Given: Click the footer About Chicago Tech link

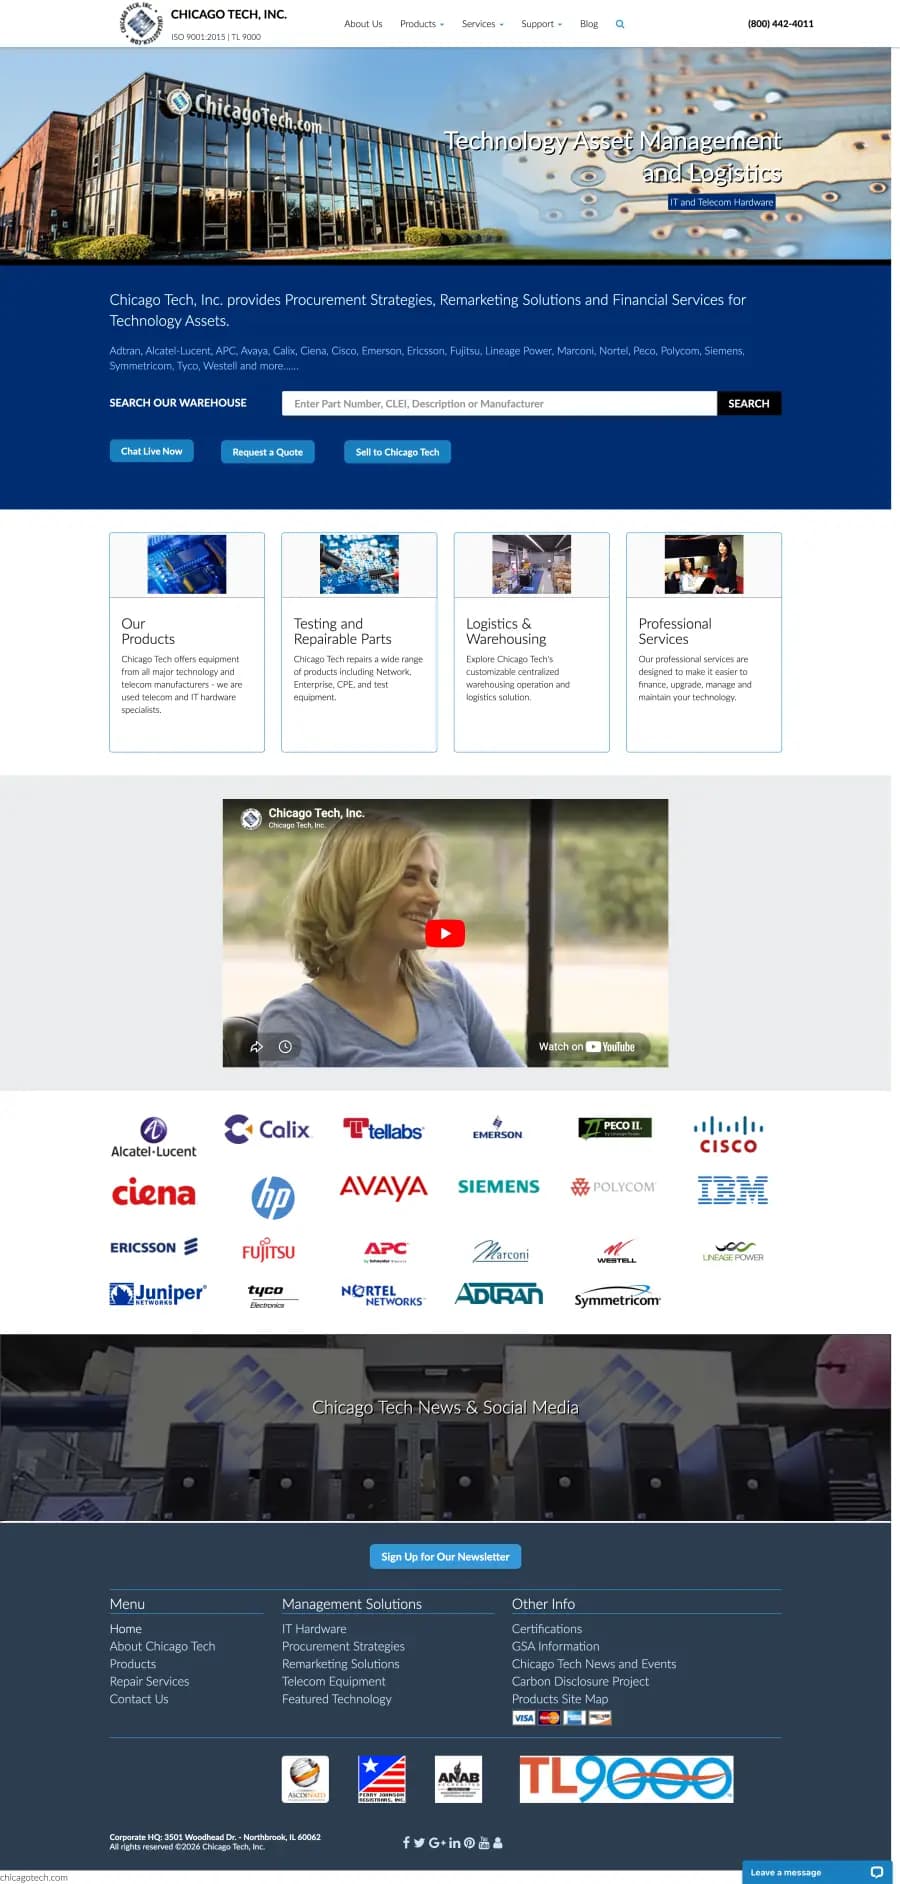Looking at the screenshot, I should point(162,1646).
